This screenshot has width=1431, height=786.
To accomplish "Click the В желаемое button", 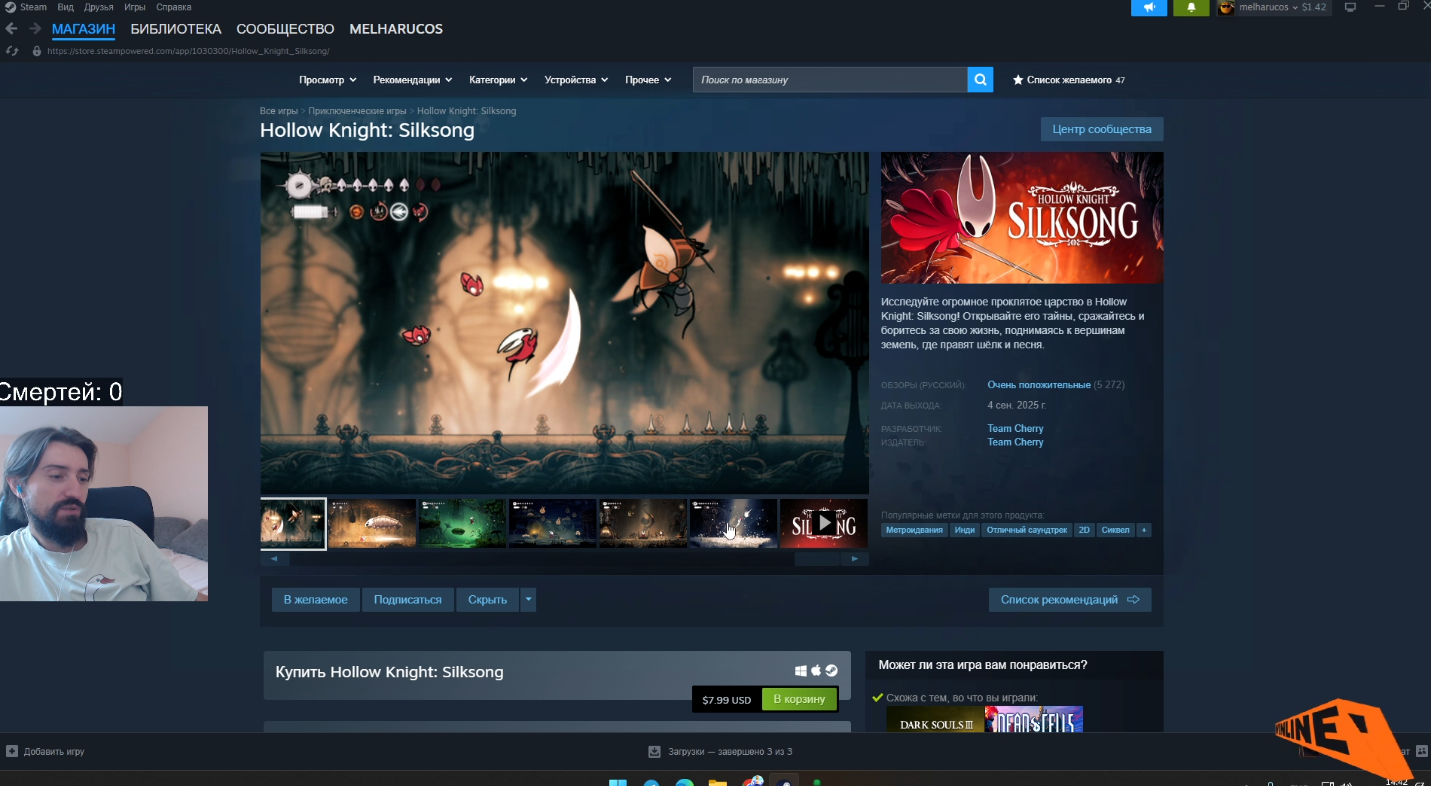I will pyautogui.click(x=316, y=600).
